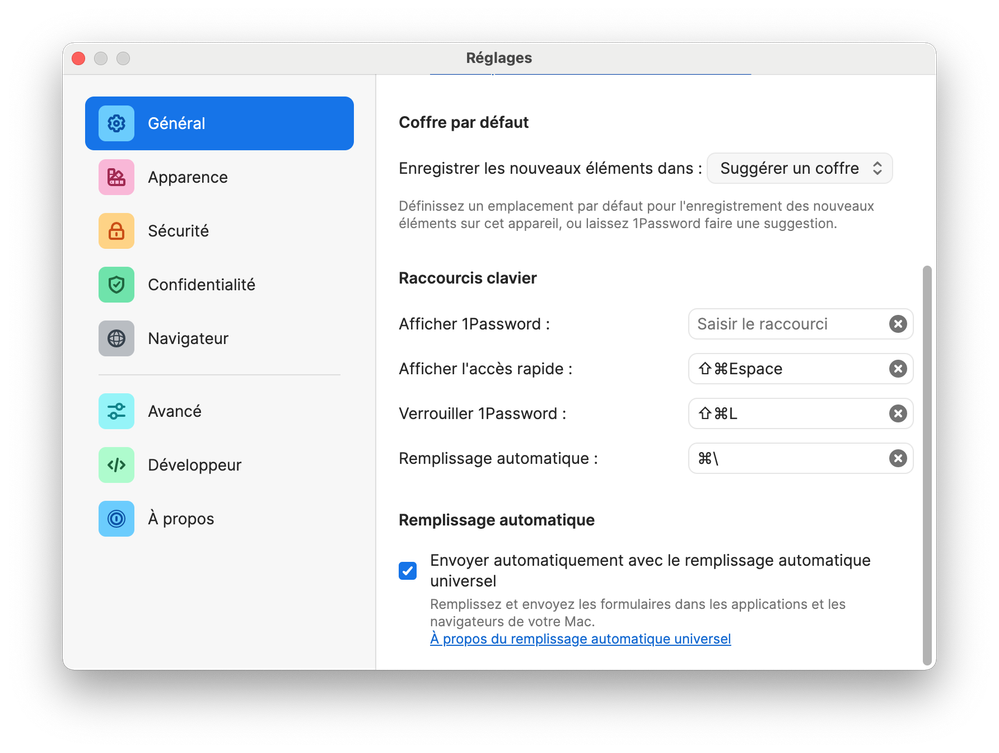Uncheck Envoyer automatiquement avec le remplissage automatique
The image size is (999, 753).
(408, 571)
